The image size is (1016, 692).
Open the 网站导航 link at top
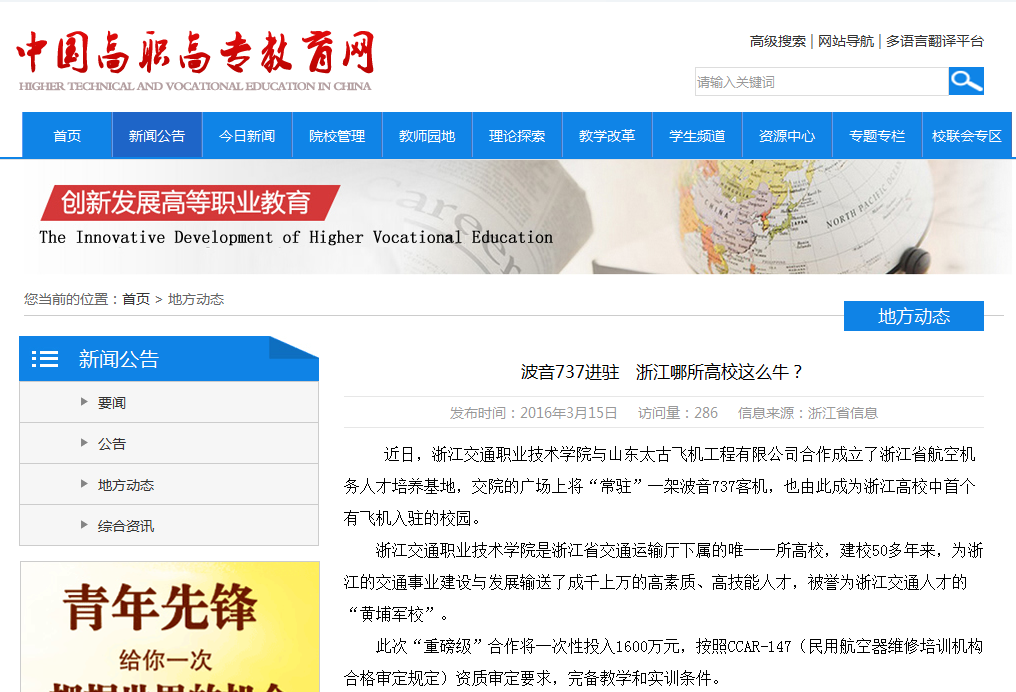click(845, 41)
